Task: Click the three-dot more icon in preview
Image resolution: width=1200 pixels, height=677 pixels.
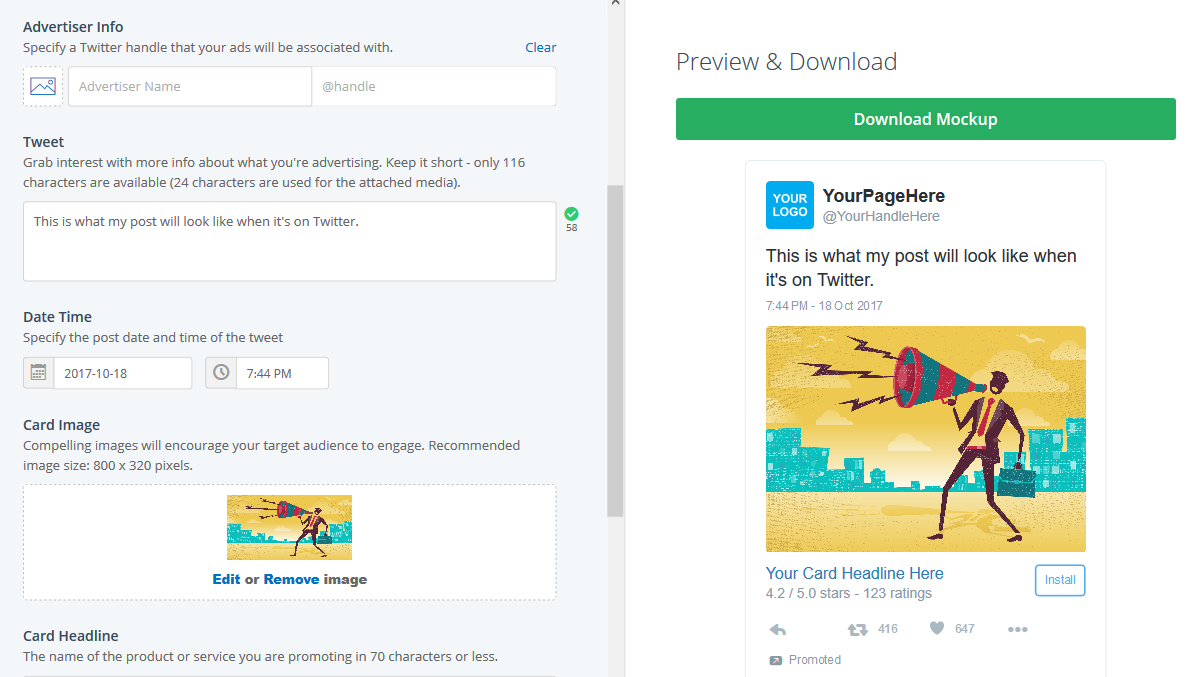Action: 1018,629
